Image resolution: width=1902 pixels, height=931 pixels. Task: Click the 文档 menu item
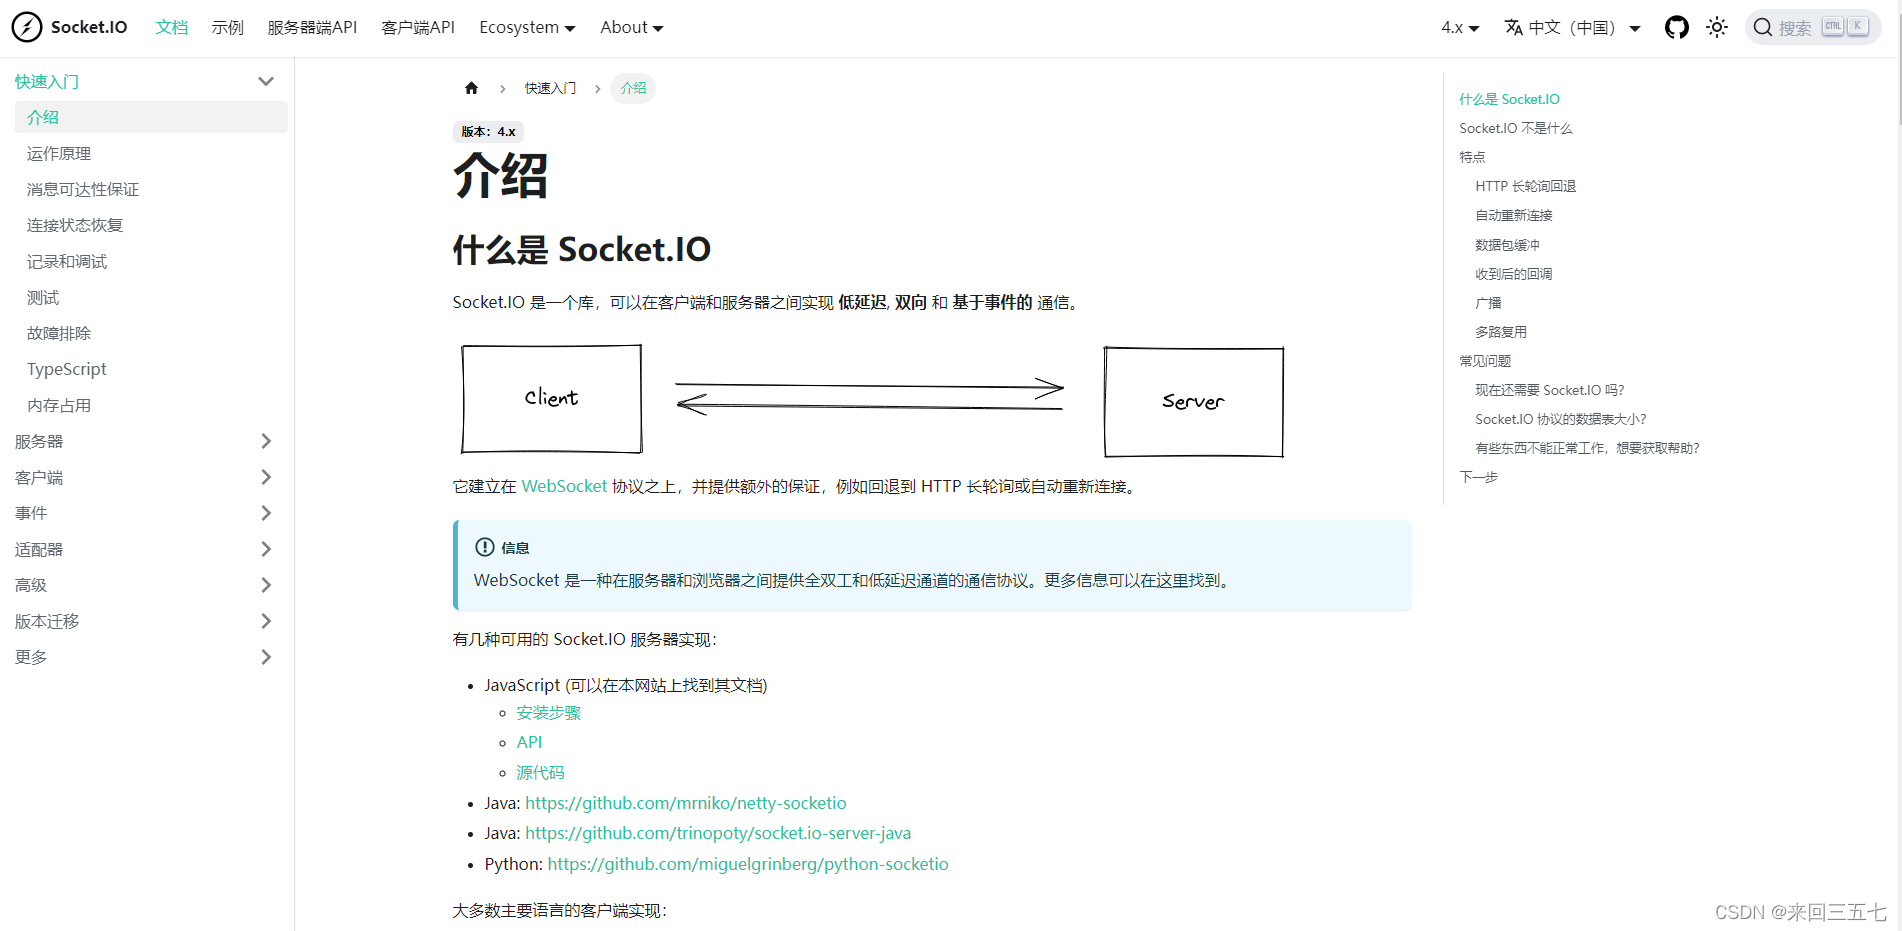[x=171, y=27]
